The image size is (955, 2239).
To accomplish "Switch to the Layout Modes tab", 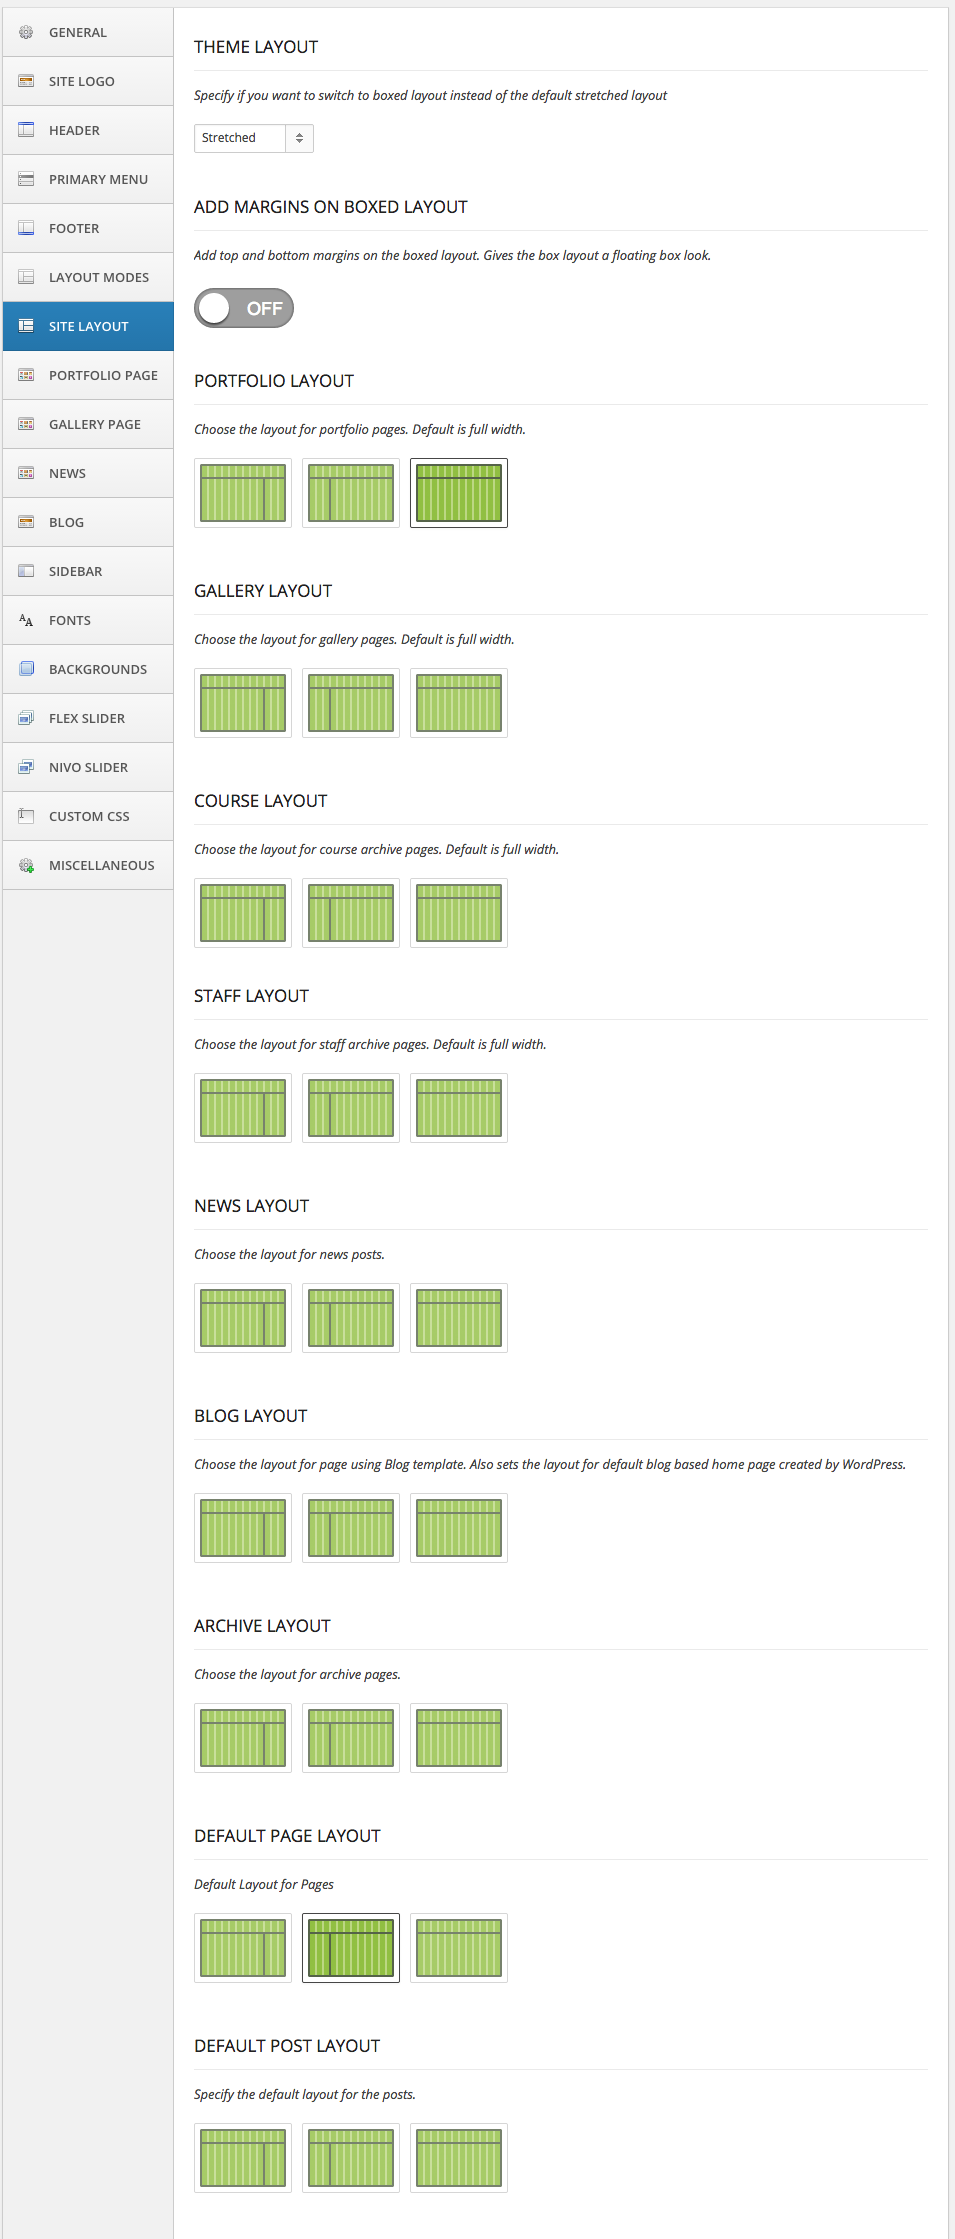I will [98, 277].
